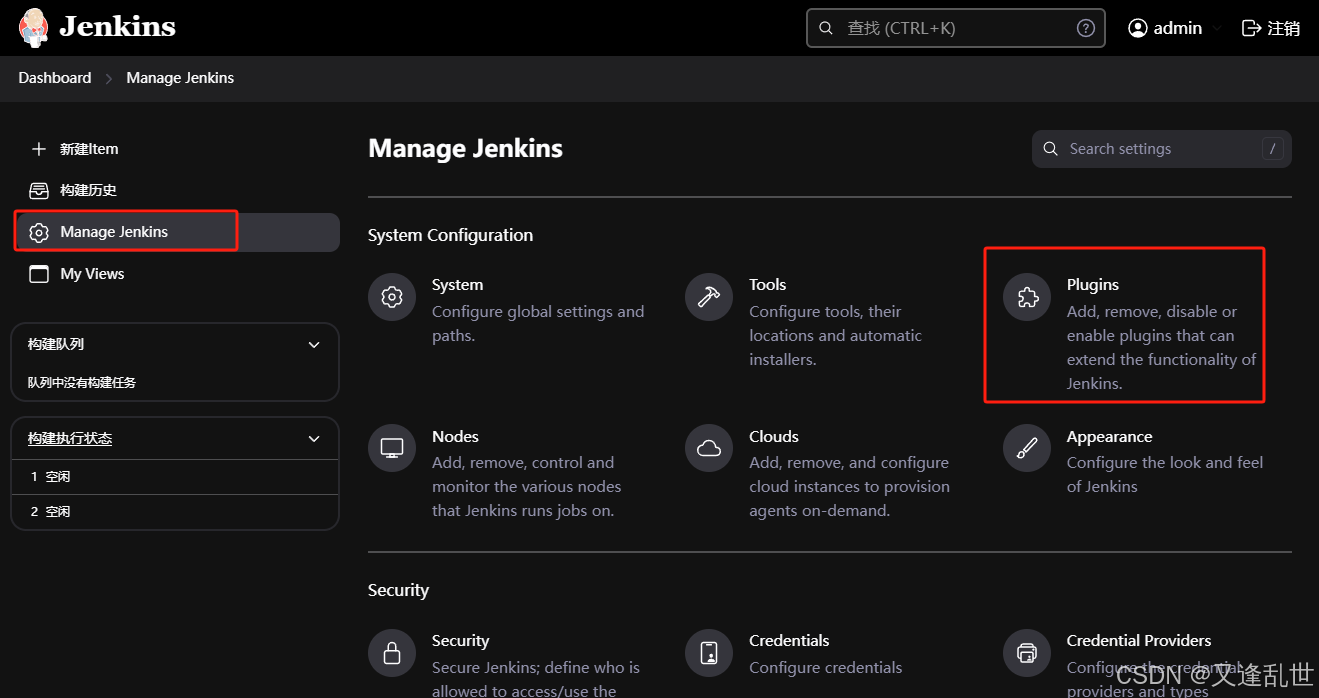
Task: Open the Nodes management page
Action: 515,474
